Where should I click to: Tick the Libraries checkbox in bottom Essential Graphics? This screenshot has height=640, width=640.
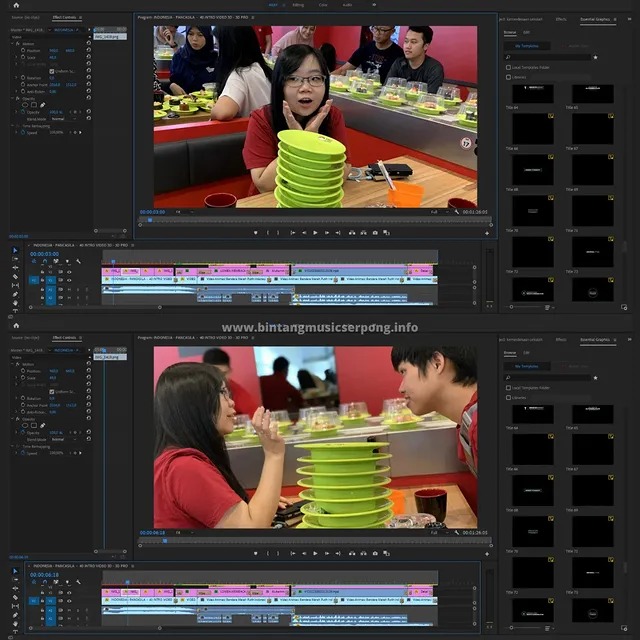507,397
